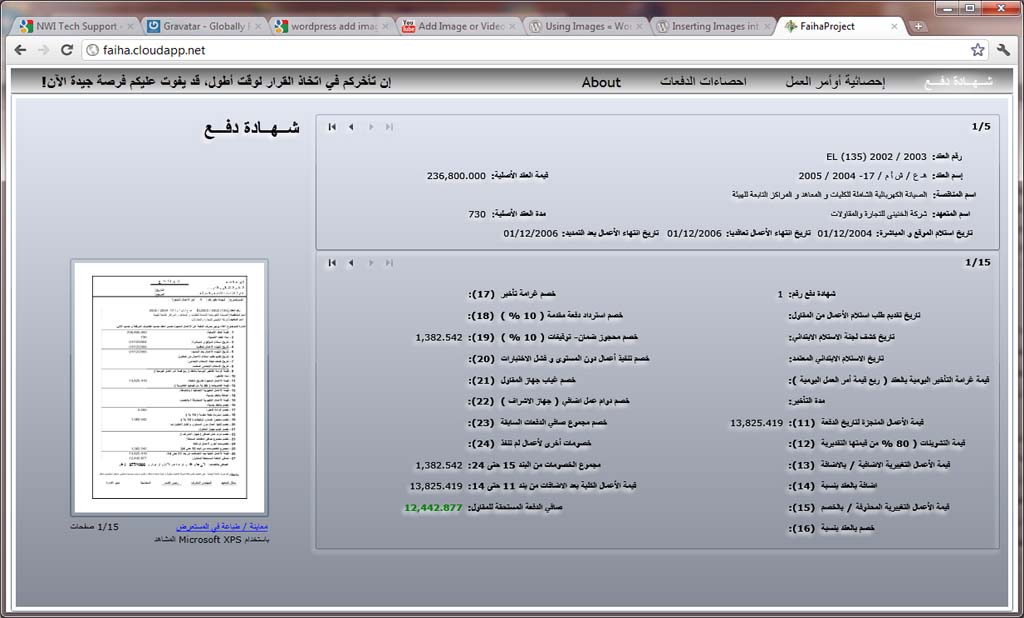Open Chrome wrench settings menu

point(1003,49)
